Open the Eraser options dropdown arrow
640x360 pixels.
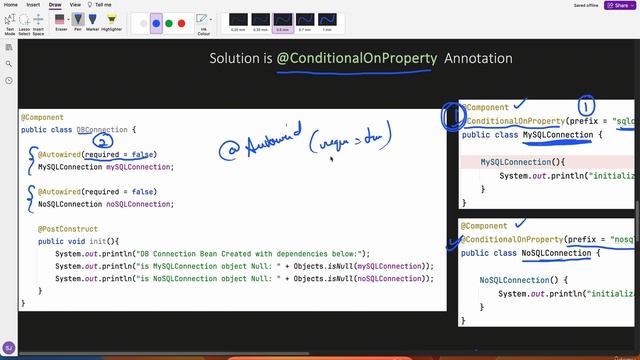tap(68, 20)
